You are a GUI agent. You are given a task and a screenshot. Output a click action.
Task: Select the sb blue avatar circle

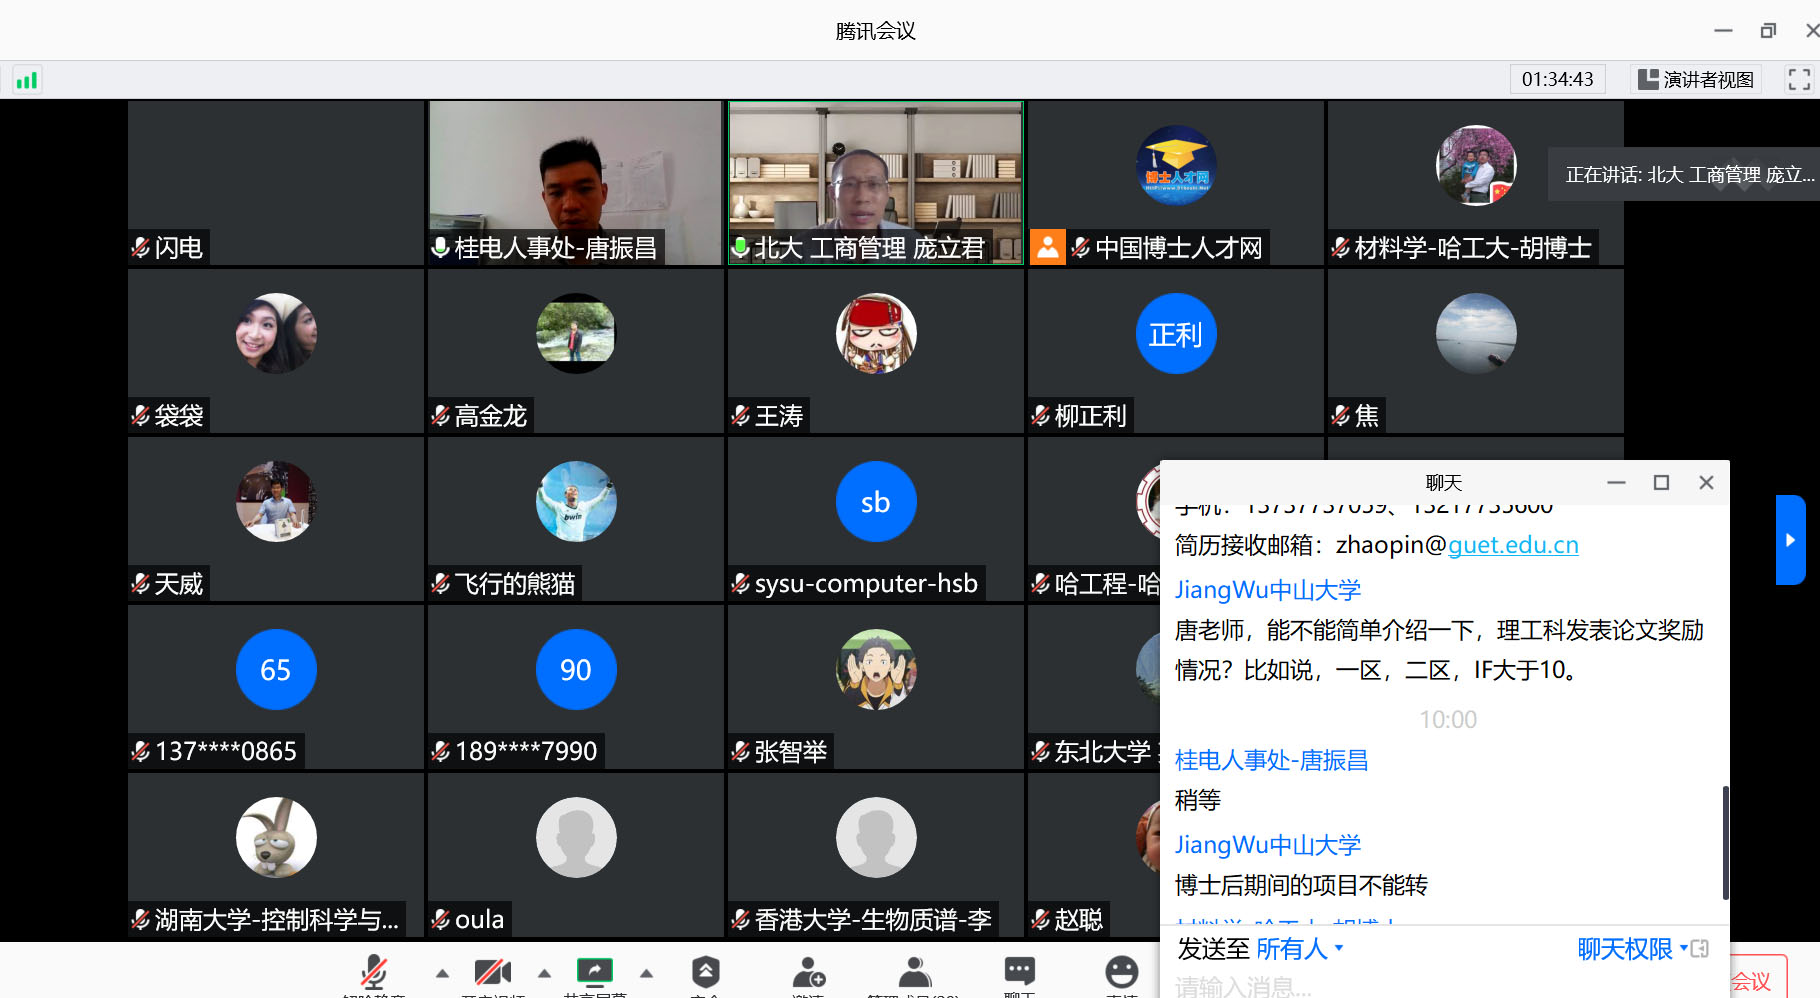(876, 501)
